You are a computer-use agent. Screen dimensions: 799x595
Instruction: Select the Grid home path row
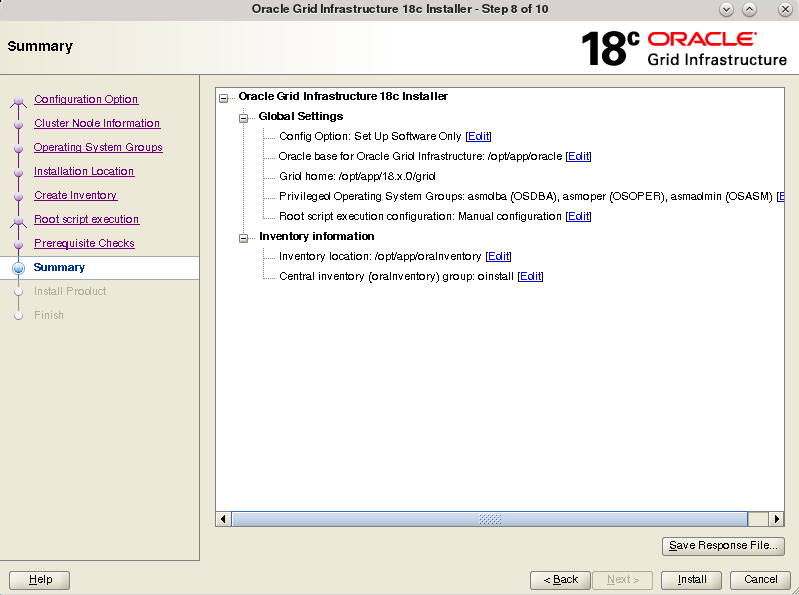pyautogui.click(x=357, y=176)
